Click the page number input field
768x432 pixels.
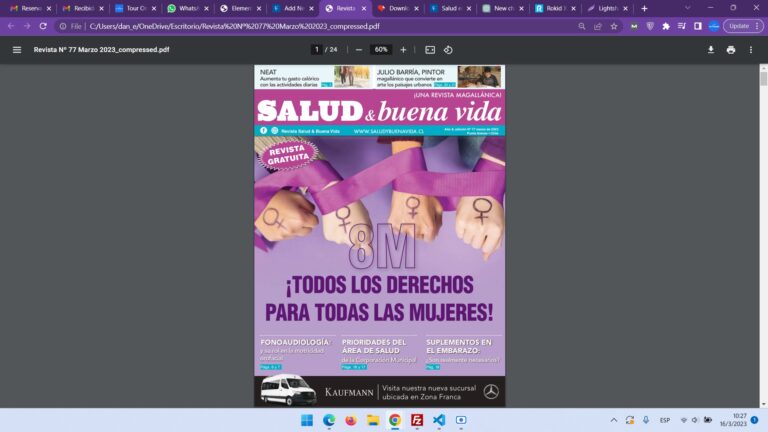(317, 49)
